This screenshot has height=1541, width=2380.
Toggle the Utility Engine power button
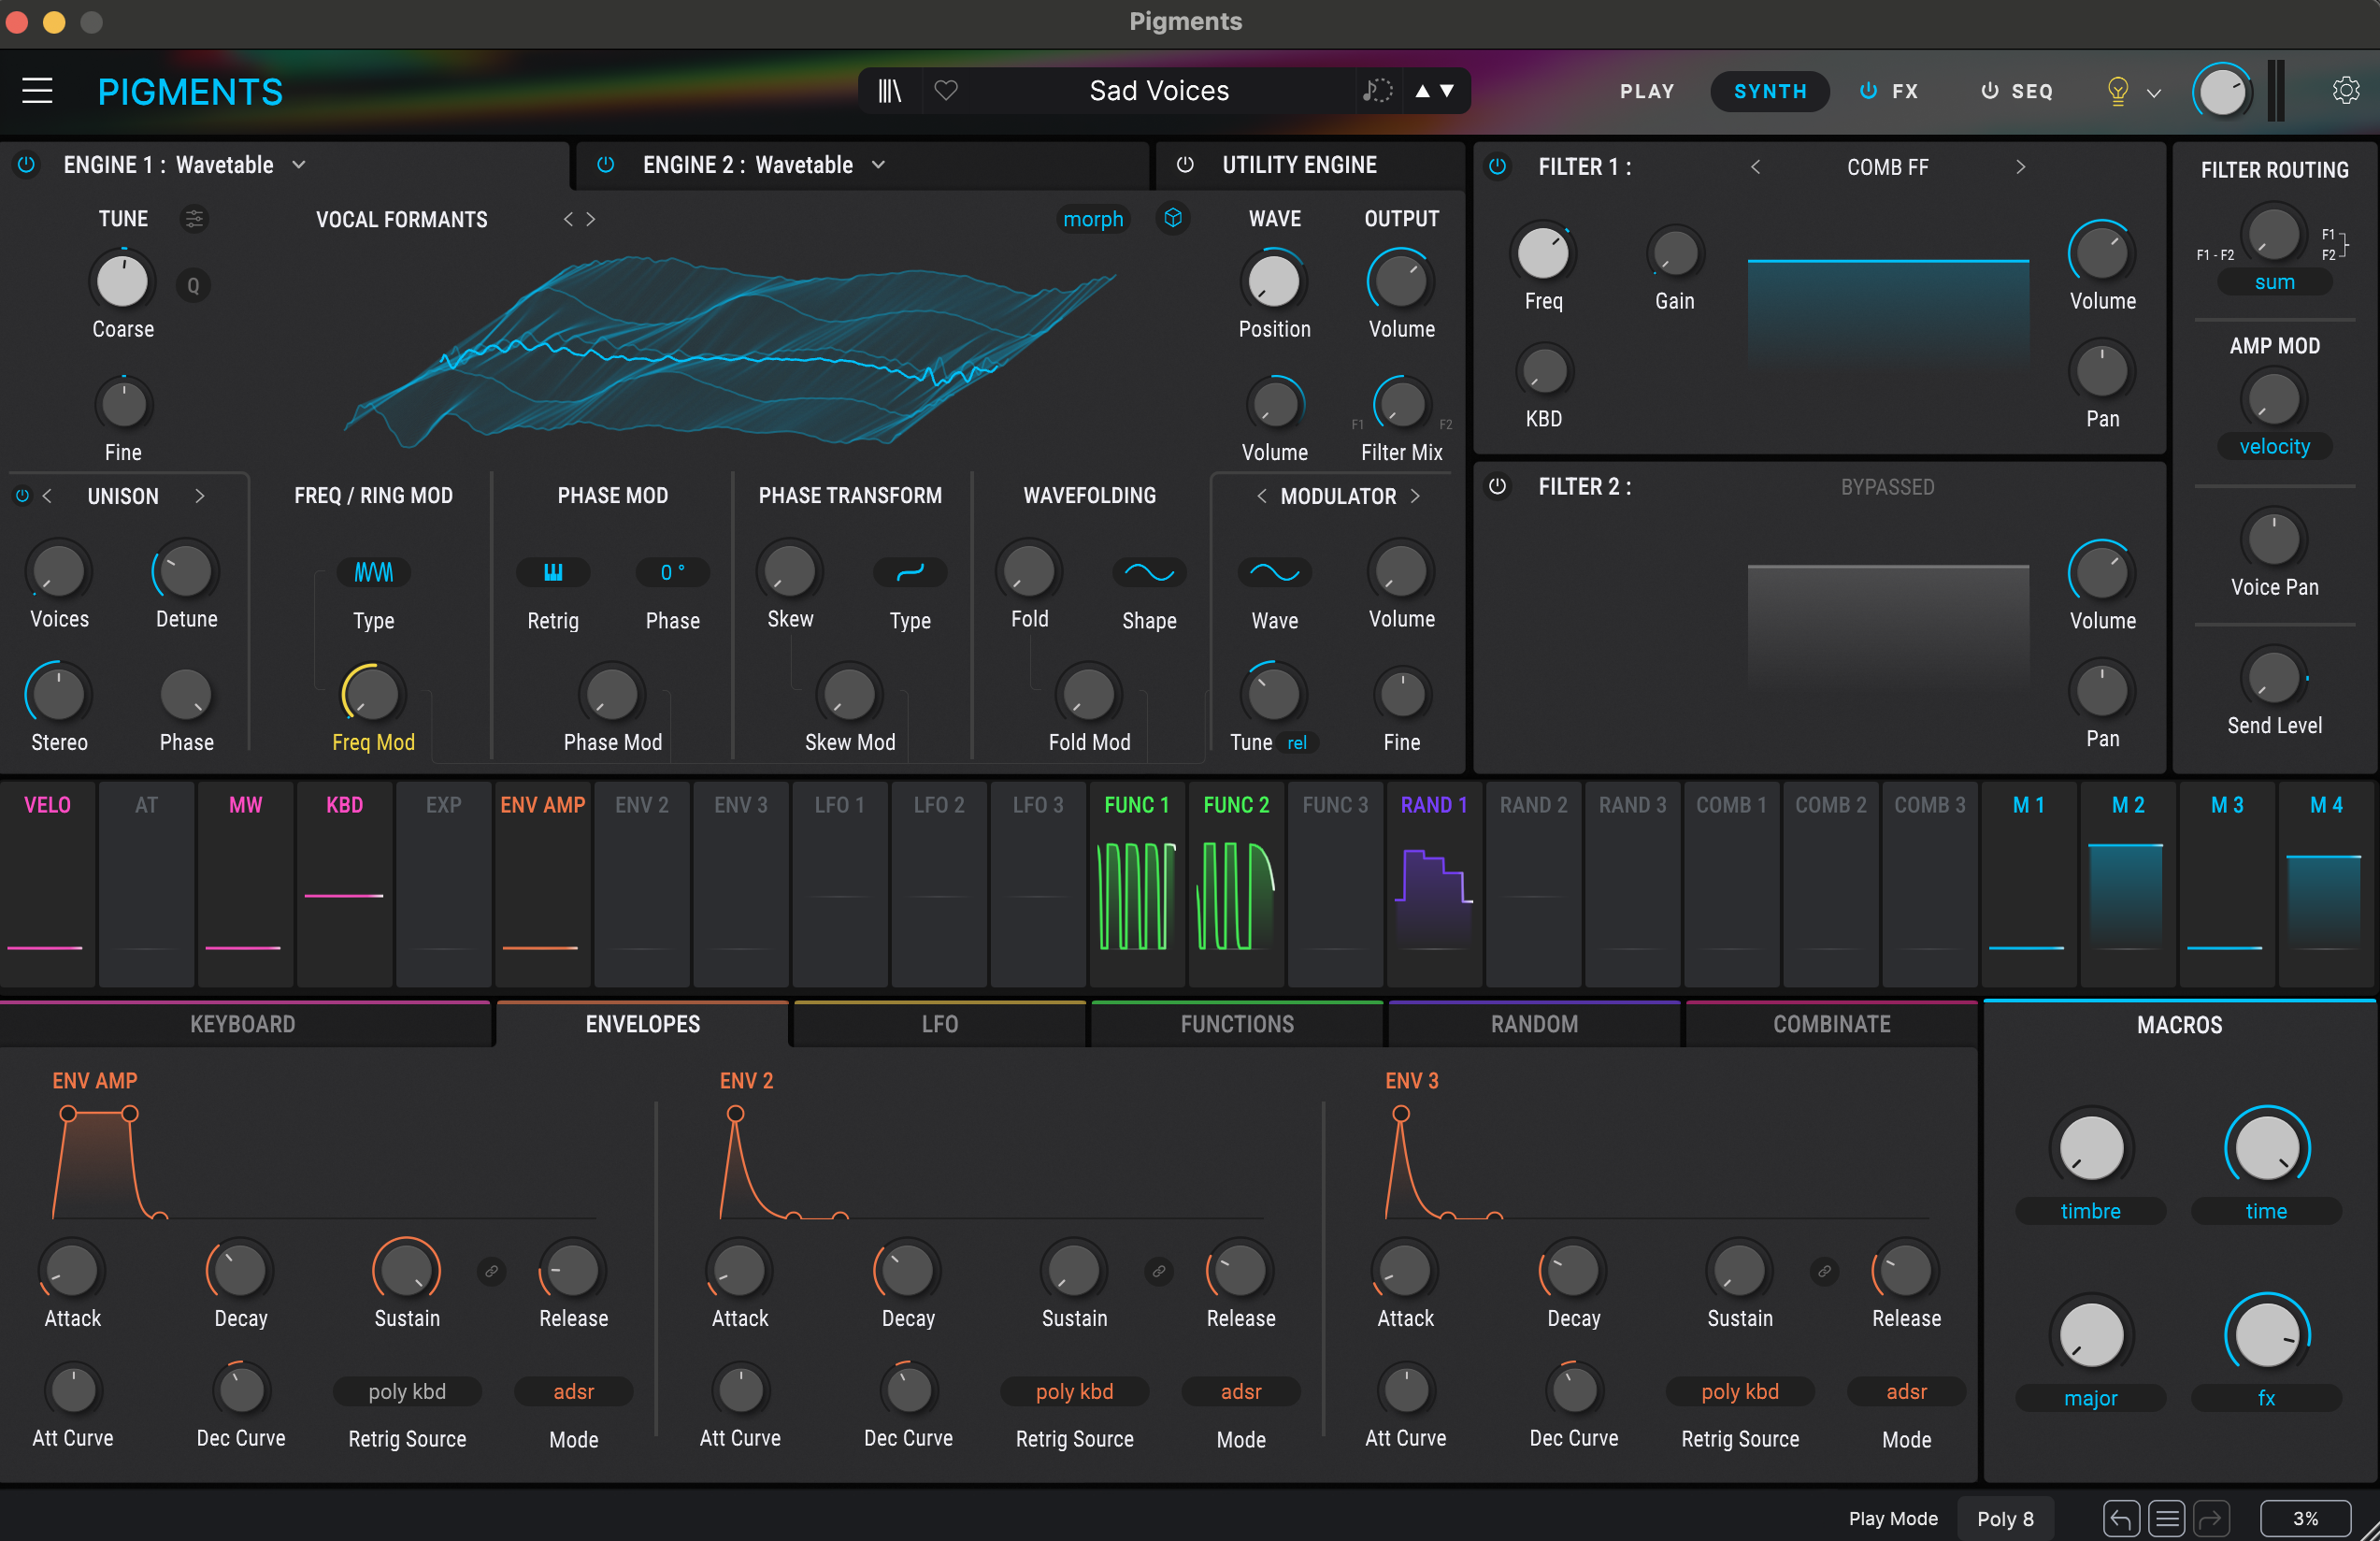coord(1185,164)
